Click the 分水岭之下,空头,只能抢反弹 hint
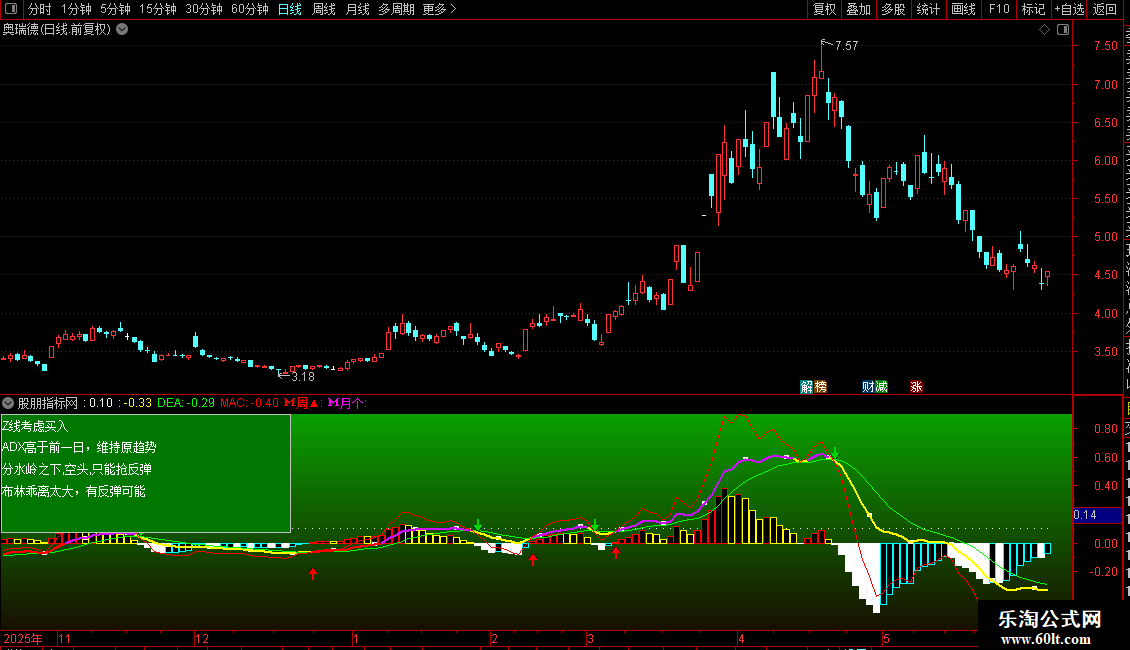The width and height of the screenshot is (1130, 650). pos(77,470)
